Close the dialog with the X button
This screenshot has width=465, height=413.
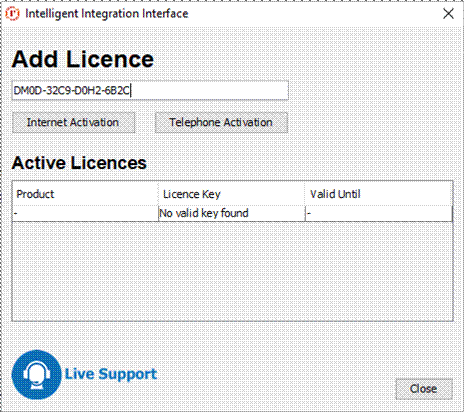pyautogui.click(x=448, y=14)
